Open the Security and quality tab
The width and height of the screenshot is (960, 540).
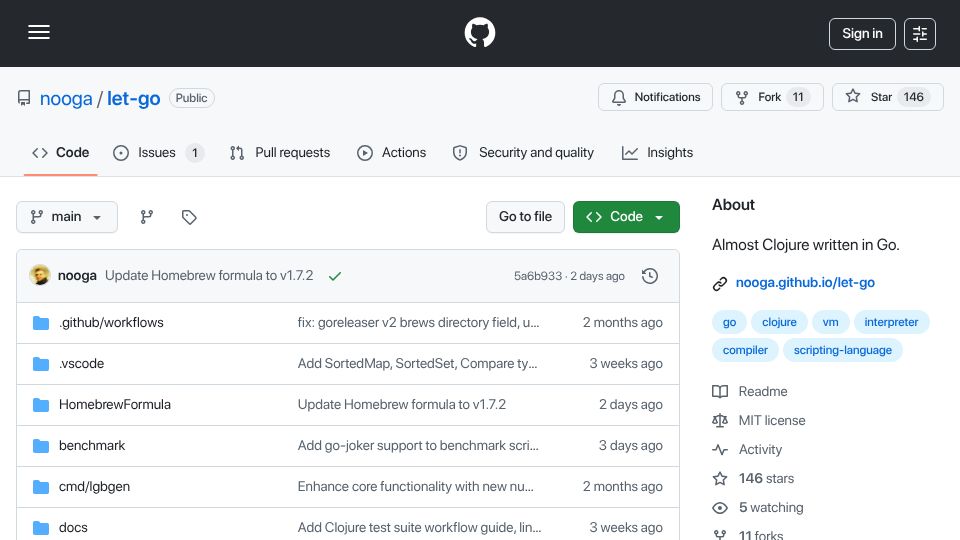(523, 152)
